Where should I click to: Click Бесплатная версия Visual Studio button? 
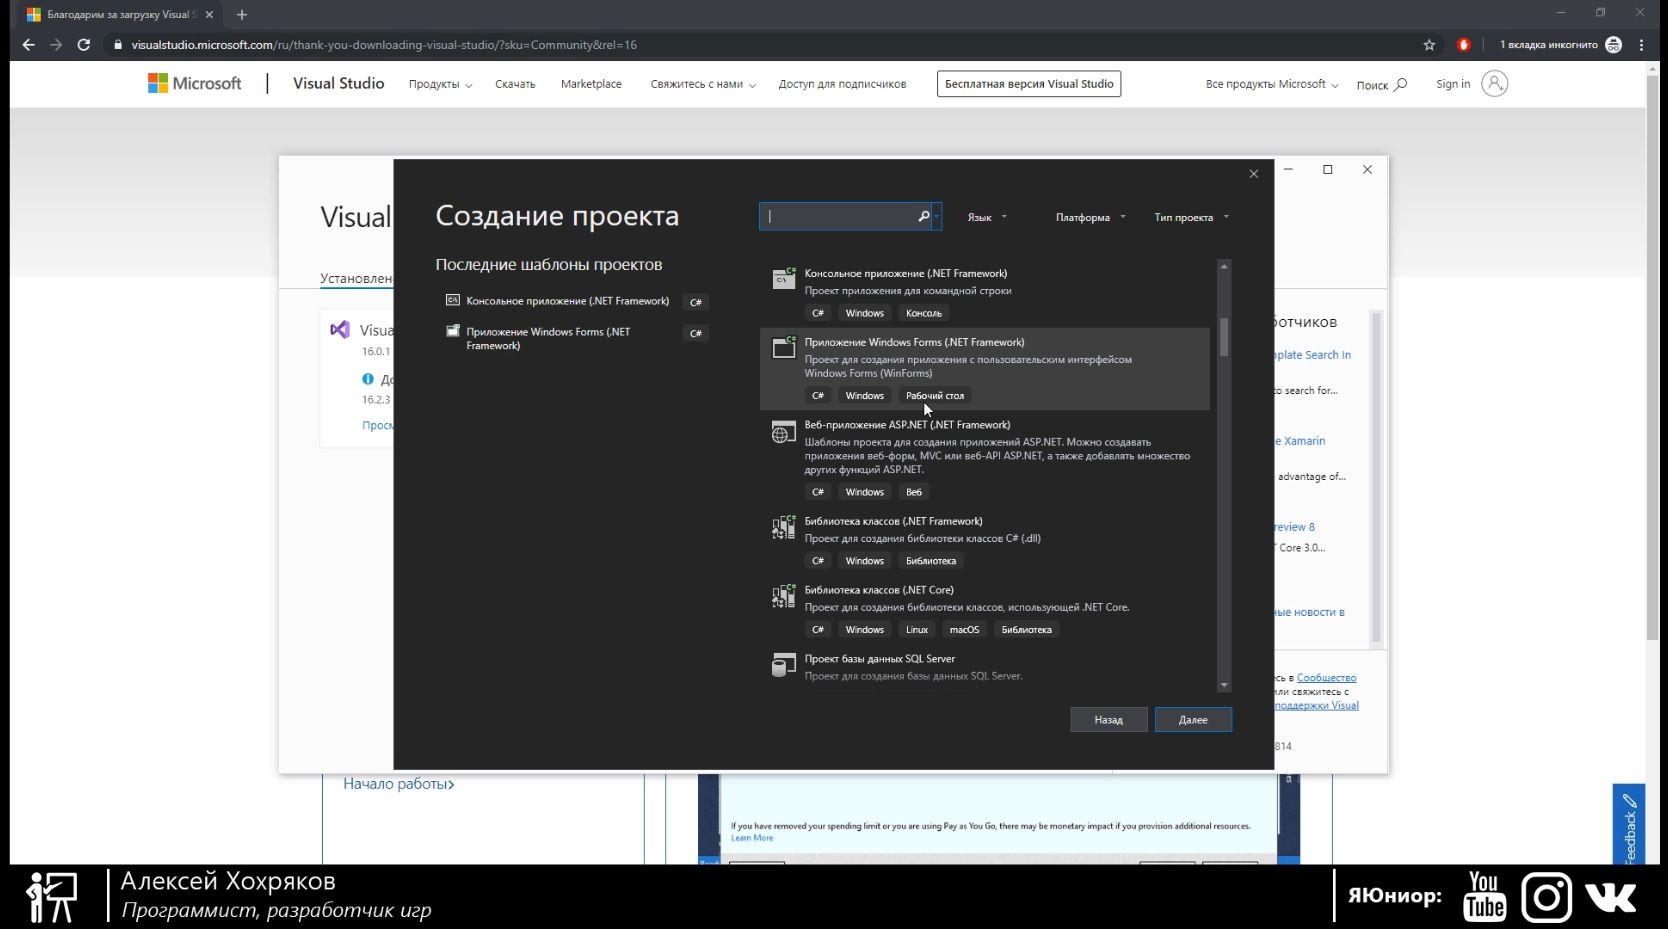pos(1029,84)
